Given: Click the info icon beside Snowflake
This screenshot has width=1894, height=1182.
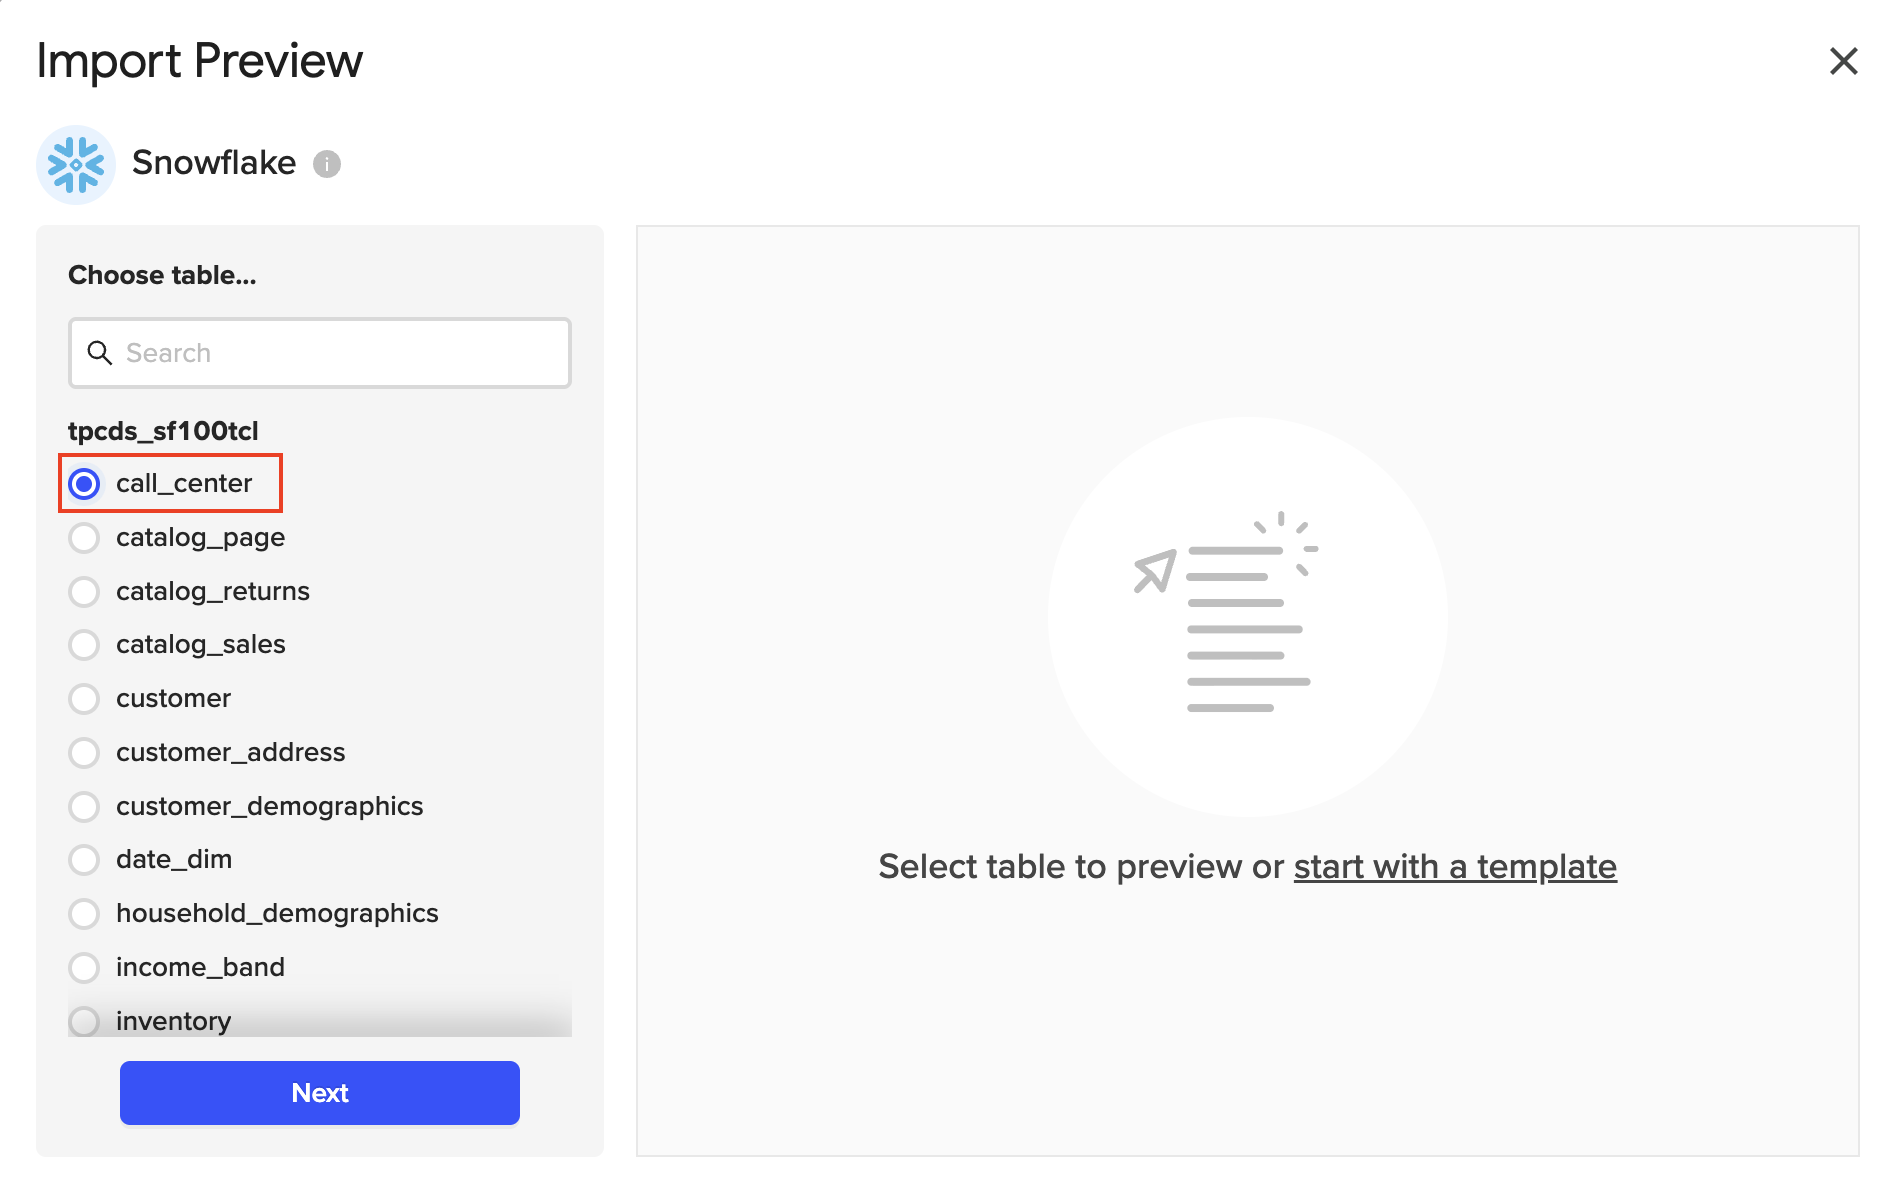Looking at the screenshot, I should pyautogui.click(x=327, y=164).
